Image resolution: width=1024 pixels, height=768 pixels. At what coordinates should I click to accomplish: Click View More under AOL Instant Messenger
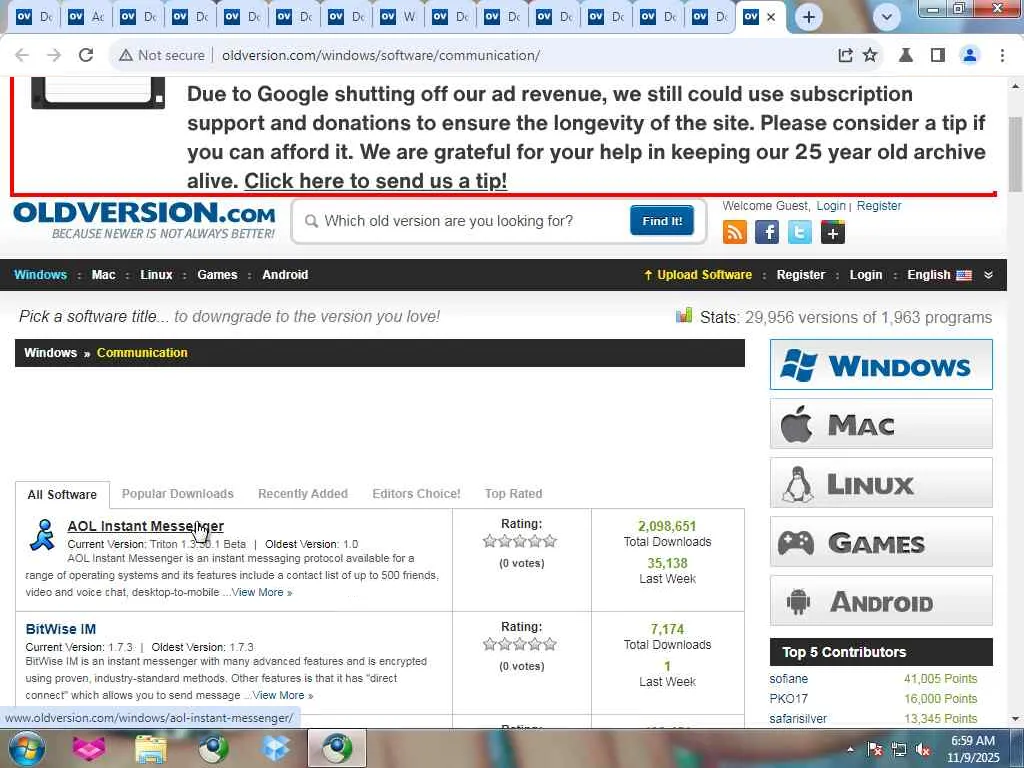262,592
